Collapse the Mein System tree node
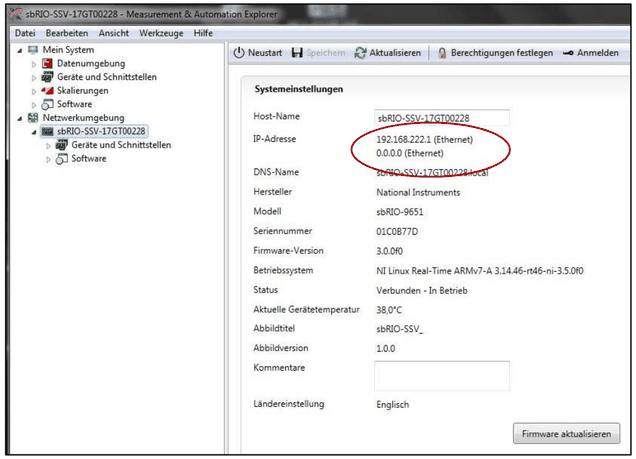 click(x=19, y=51)
